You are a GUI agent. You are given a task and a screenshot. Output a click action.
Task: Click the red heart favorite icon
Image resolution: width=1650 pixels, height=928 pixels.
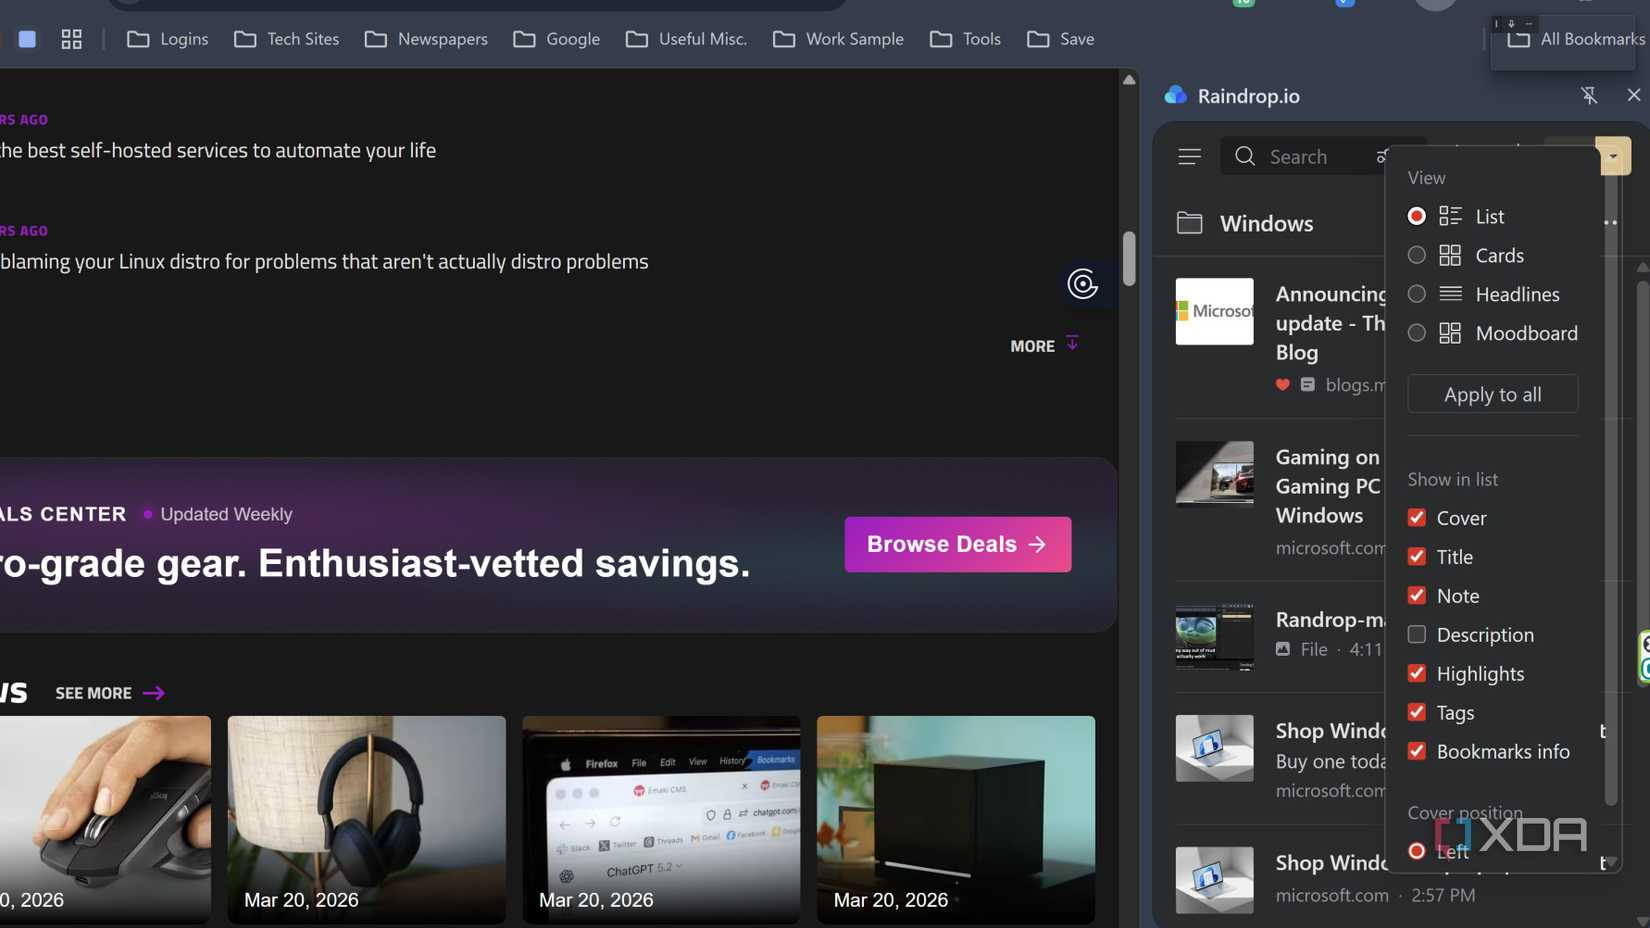[x=1282, y=385]
